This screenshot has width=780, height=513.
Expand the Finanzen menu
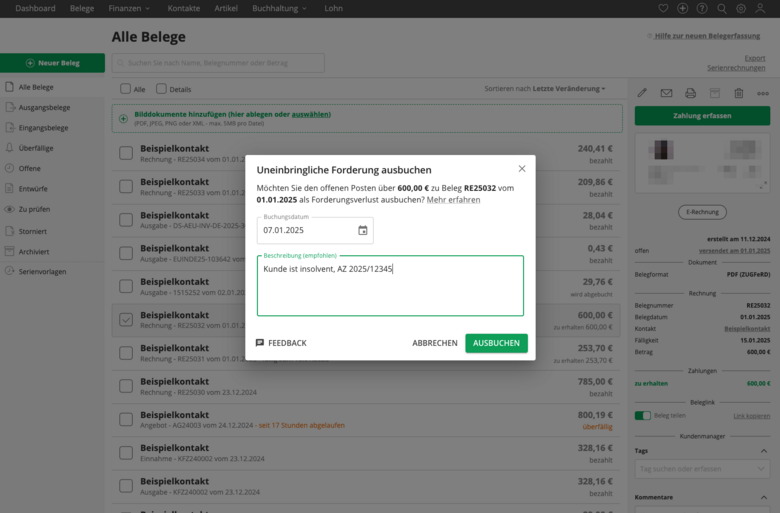click(x=130, y=8)
